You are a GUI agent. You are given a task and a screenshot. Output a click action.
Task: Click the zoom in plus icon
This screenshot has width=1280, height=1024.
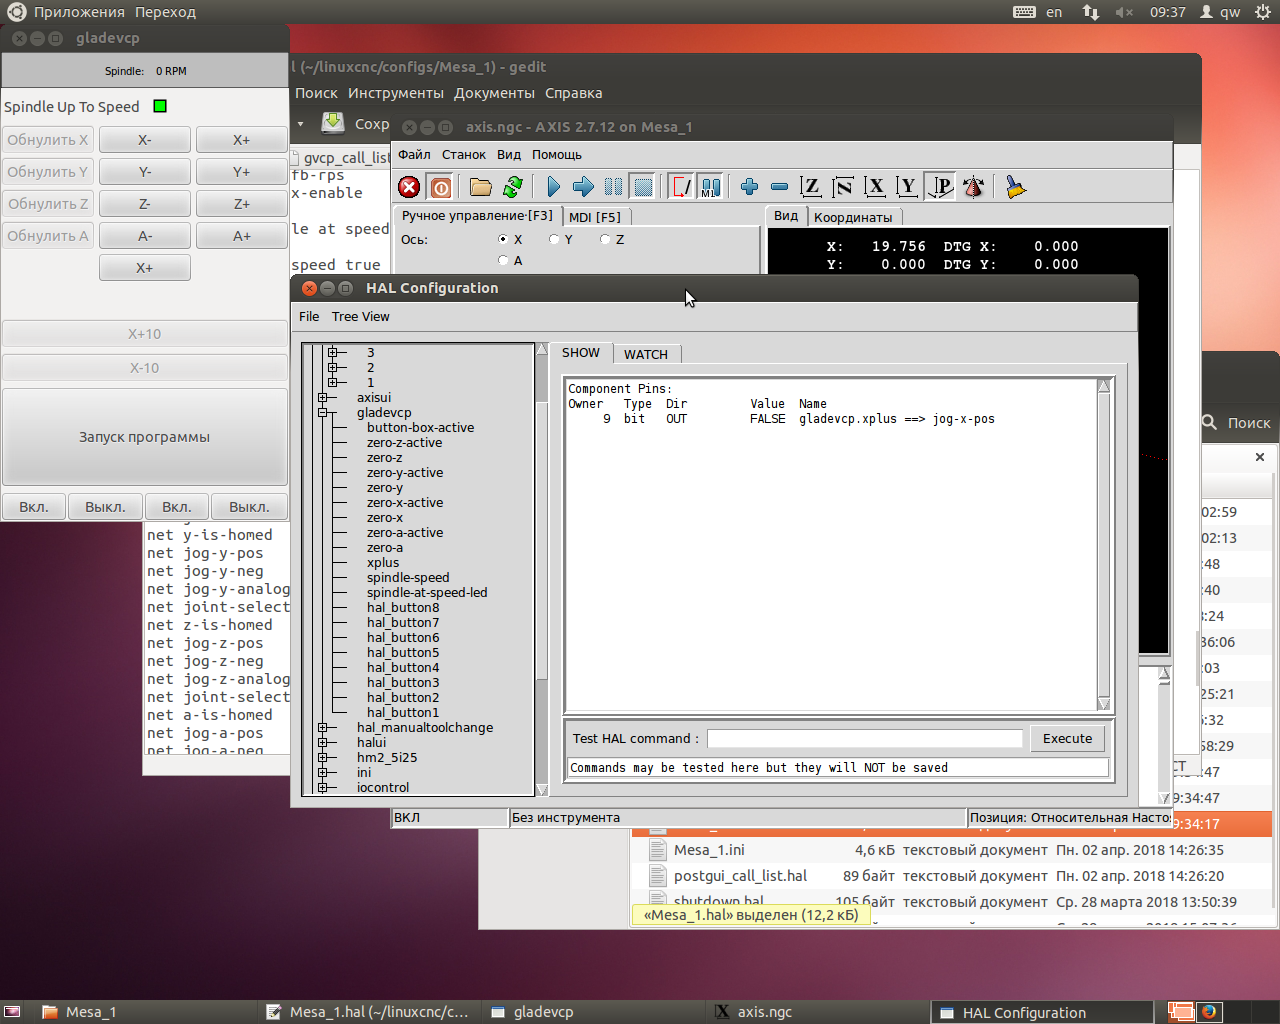[x=749, y=187]
